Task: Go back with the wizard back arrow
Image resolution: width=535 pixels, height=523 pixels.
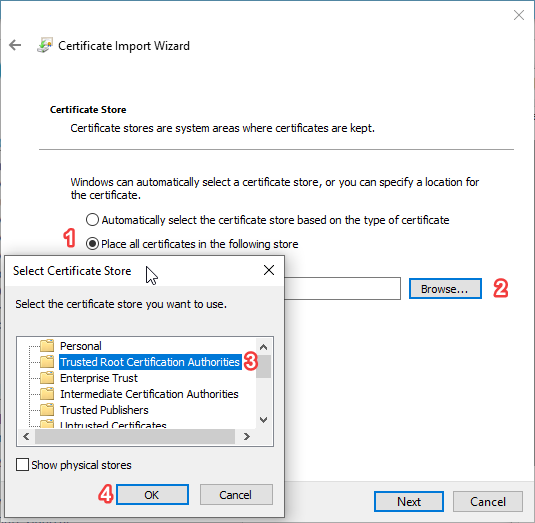Action: point(15,45)
